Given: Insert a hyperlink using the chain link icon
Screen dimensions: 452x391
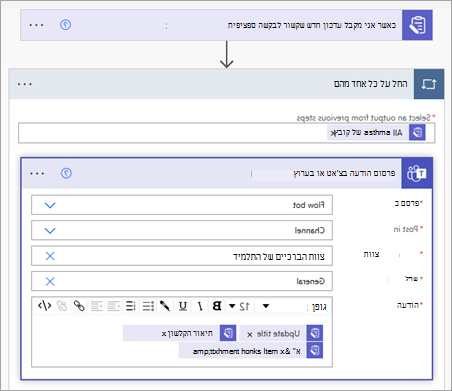Looking at the screenshot, I should [x=79, y=306].
